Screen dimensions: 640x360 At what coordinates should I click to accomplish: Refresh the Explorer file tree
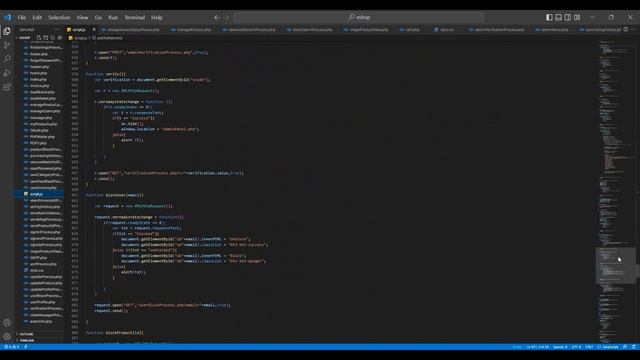pyautogui.click(x=52, y=38)
